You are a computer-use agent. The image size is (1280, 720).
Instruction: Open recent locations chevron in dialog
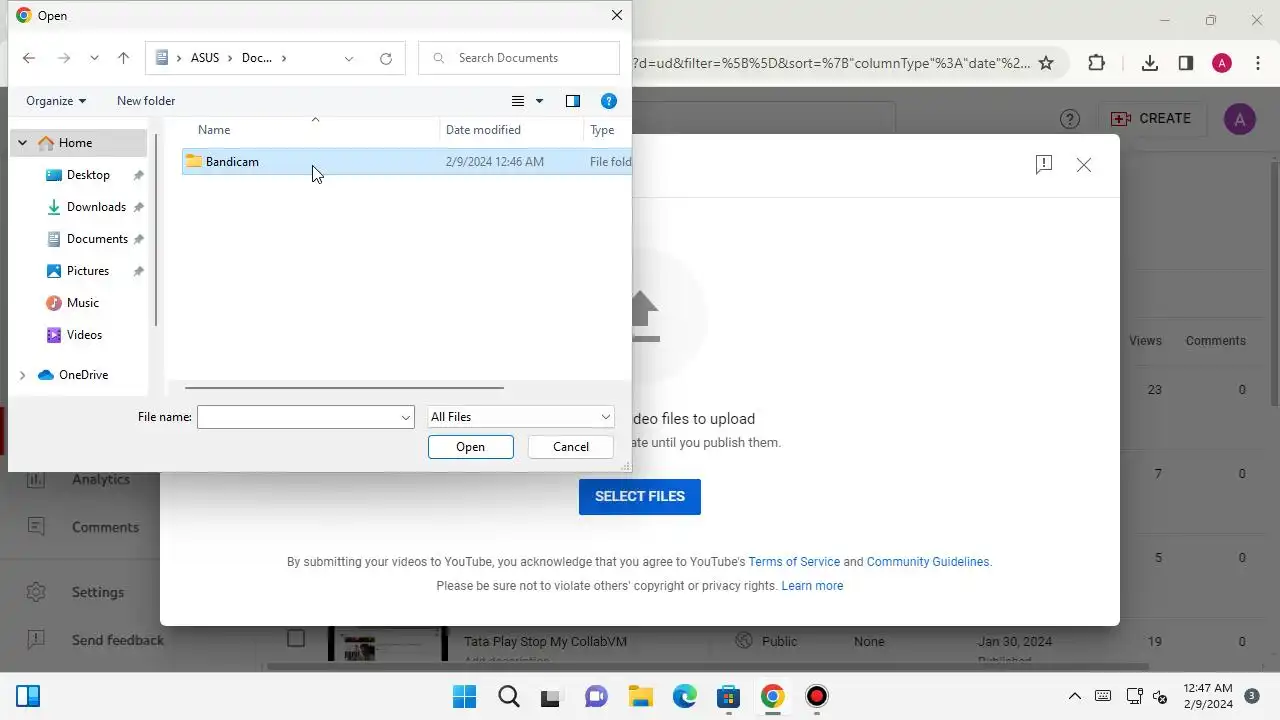[94, 58]
